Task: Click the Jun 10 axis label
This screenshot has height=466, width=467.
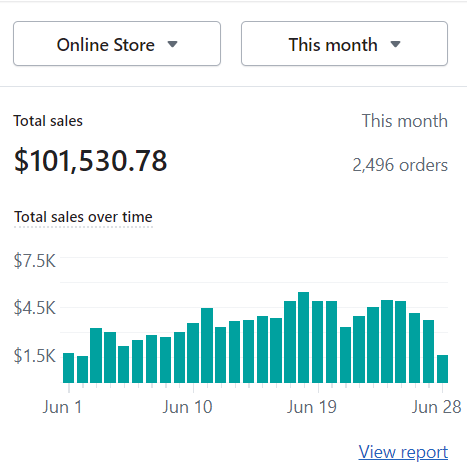Action: point(187,407)
